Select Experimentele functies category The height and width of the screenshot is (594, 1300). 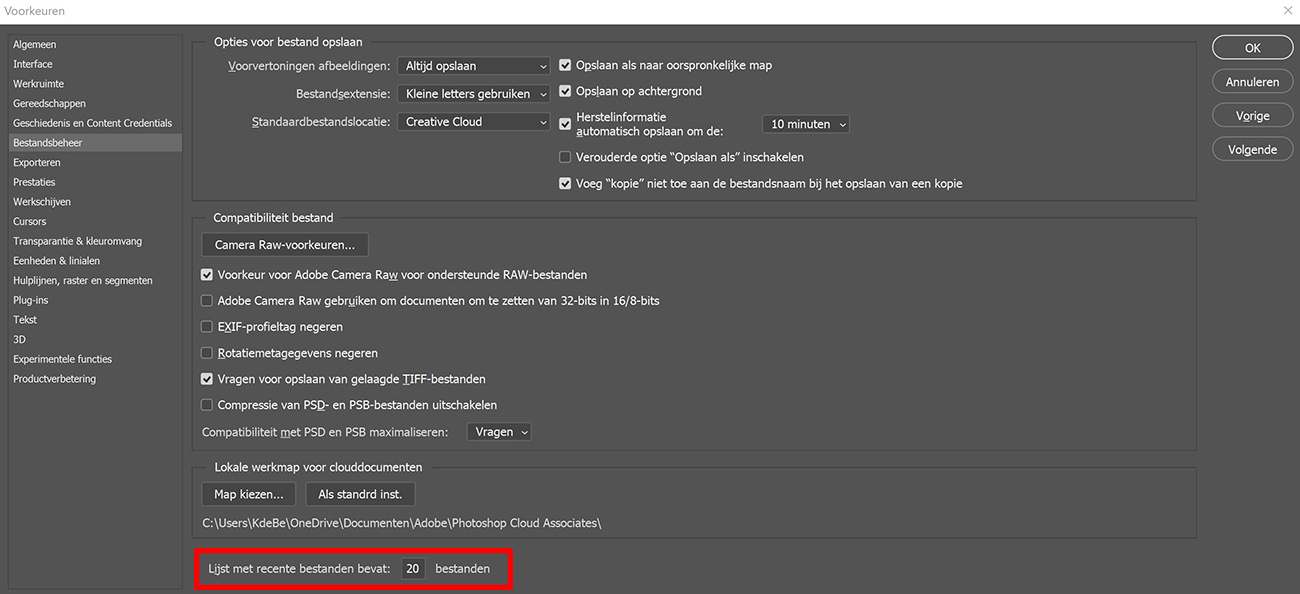[x=62, y=359]
